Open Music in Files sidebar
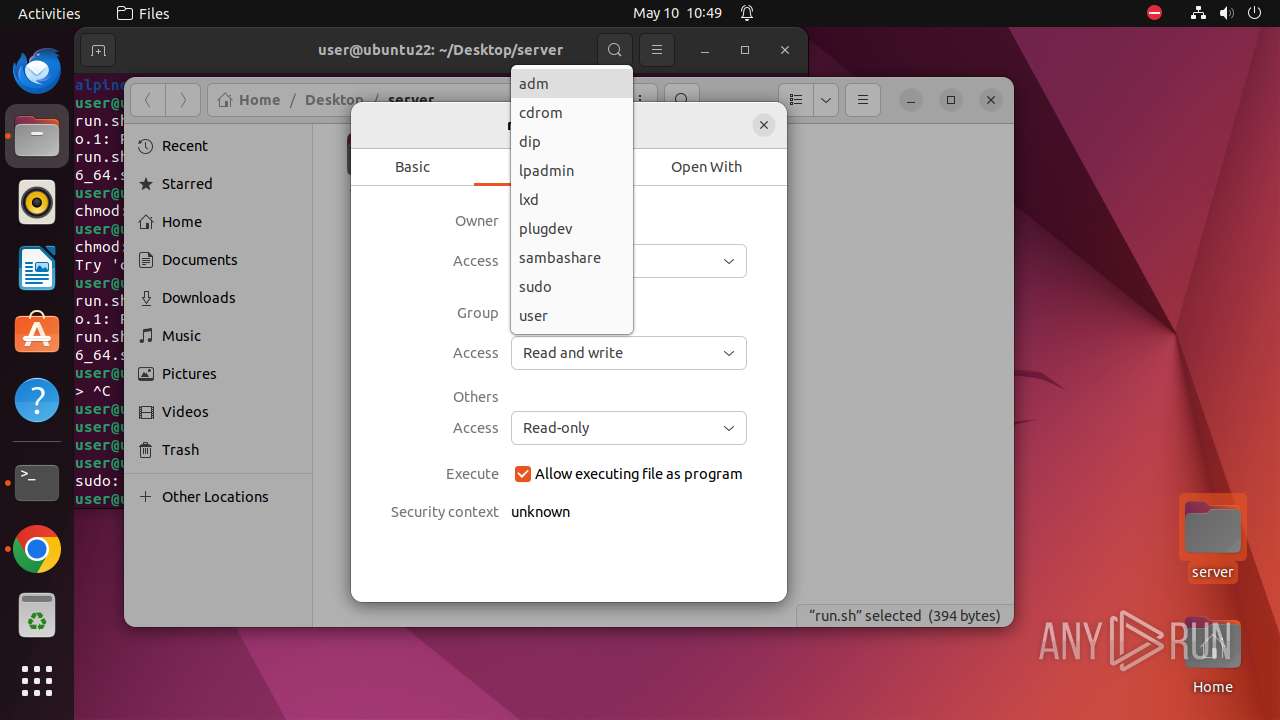This screenshot has width=1280, height=720. [218, 336]
